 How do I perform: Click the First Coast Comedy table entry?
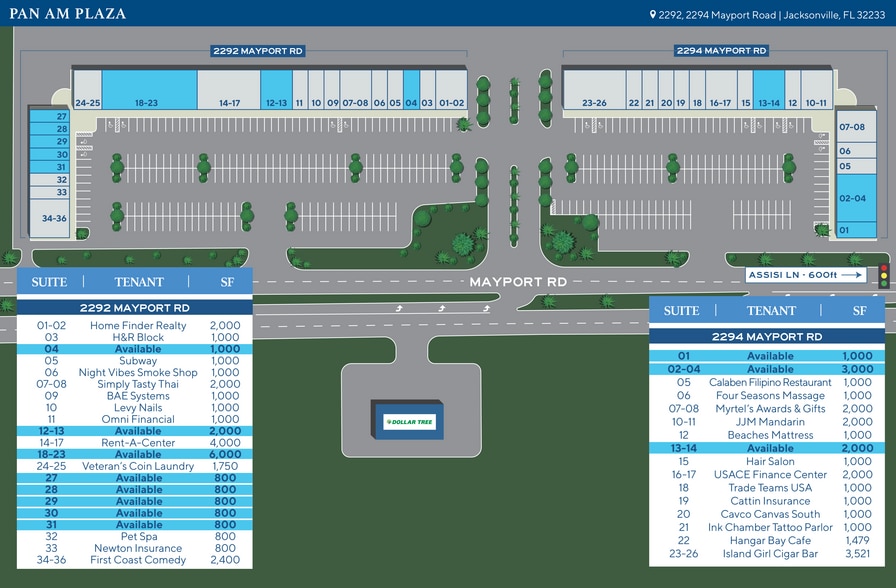136,560
